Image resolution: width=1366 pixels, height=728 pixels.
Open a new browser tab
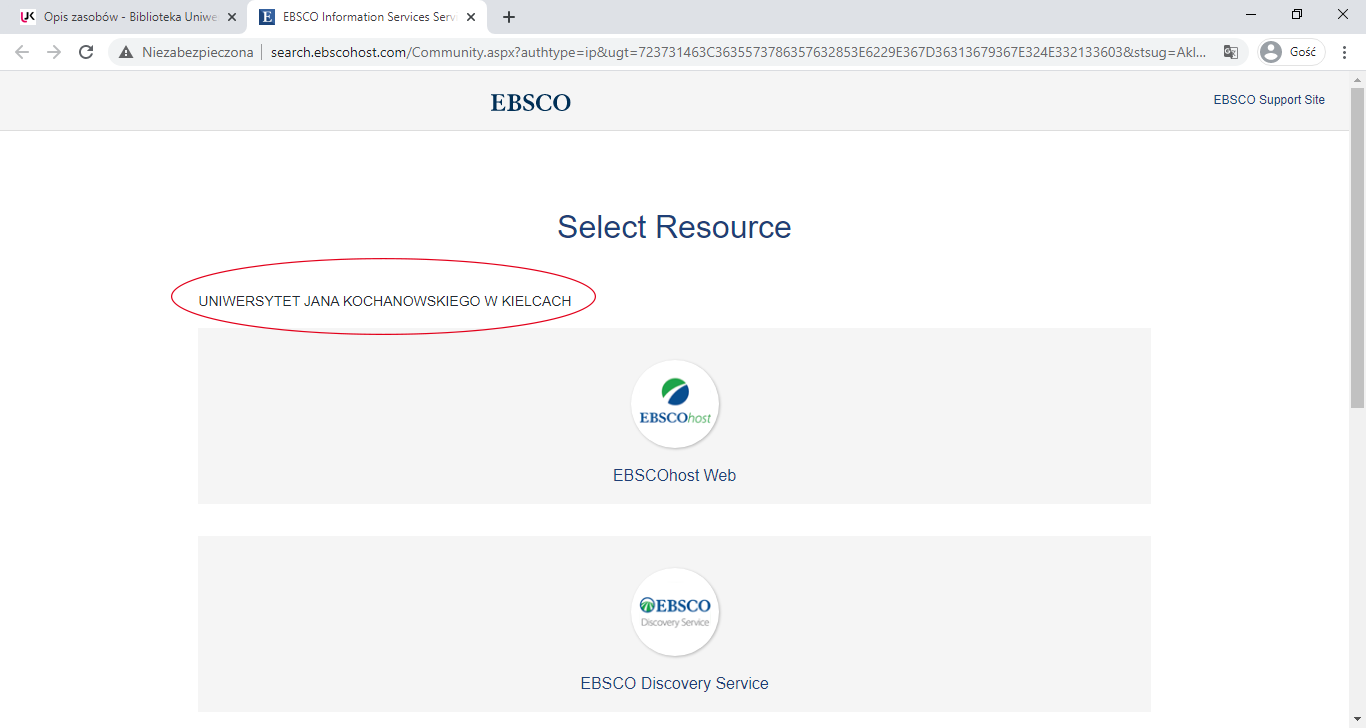click(509, 17)
